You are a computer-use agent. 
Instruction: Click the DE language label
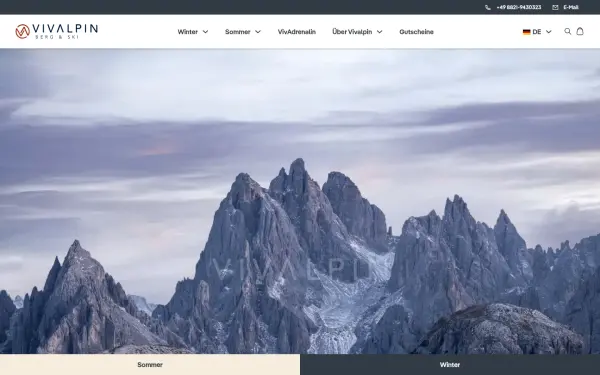pyautogui.click(x=536, y=32)
